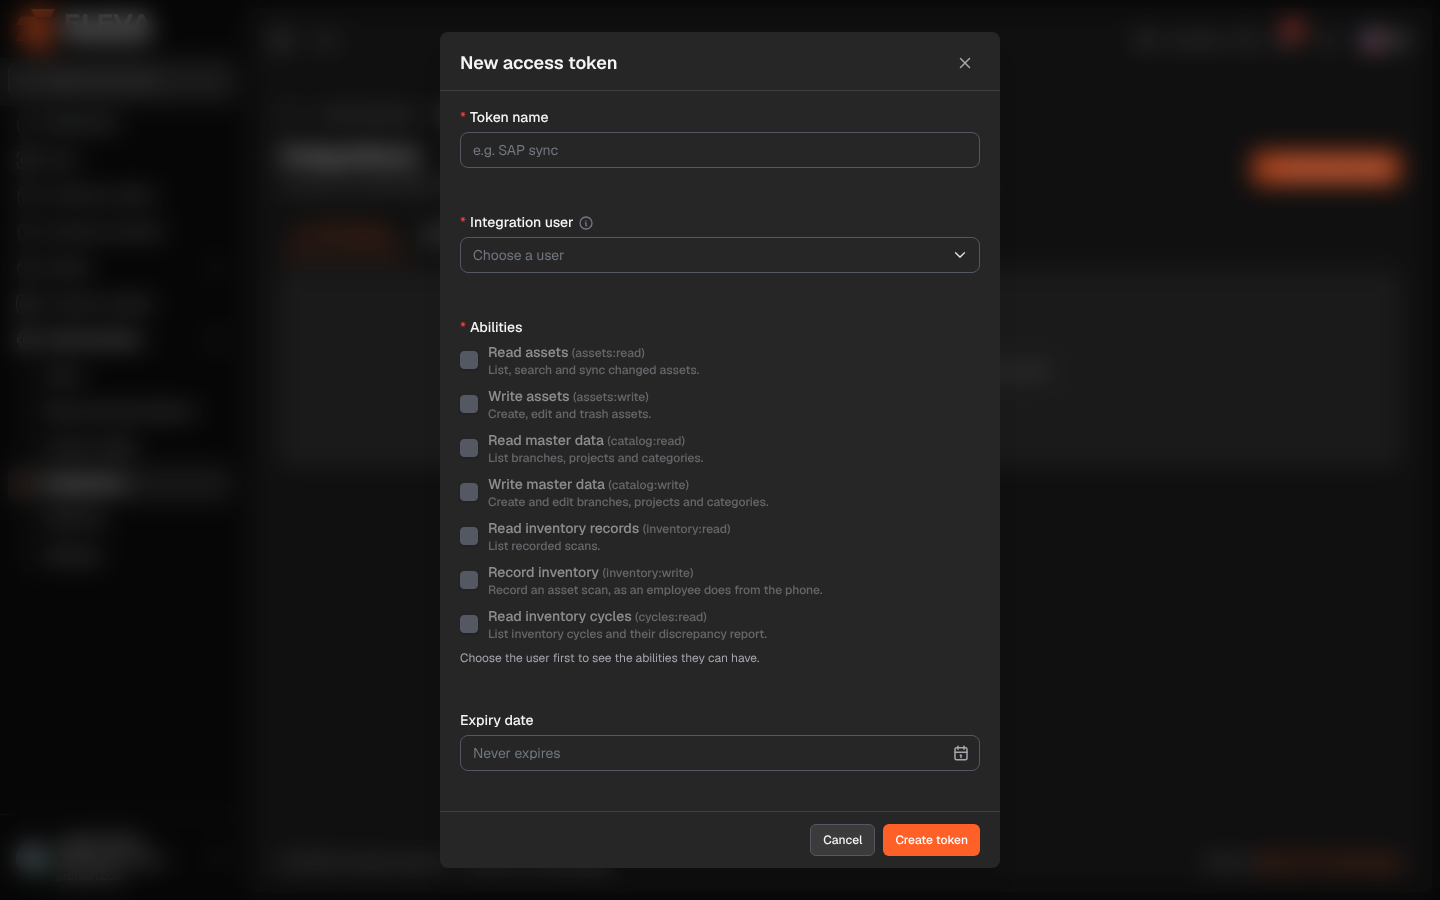This screenshot has width=1440, height=900.
Task: Close the New access token dialog
Action: (965, 63)
